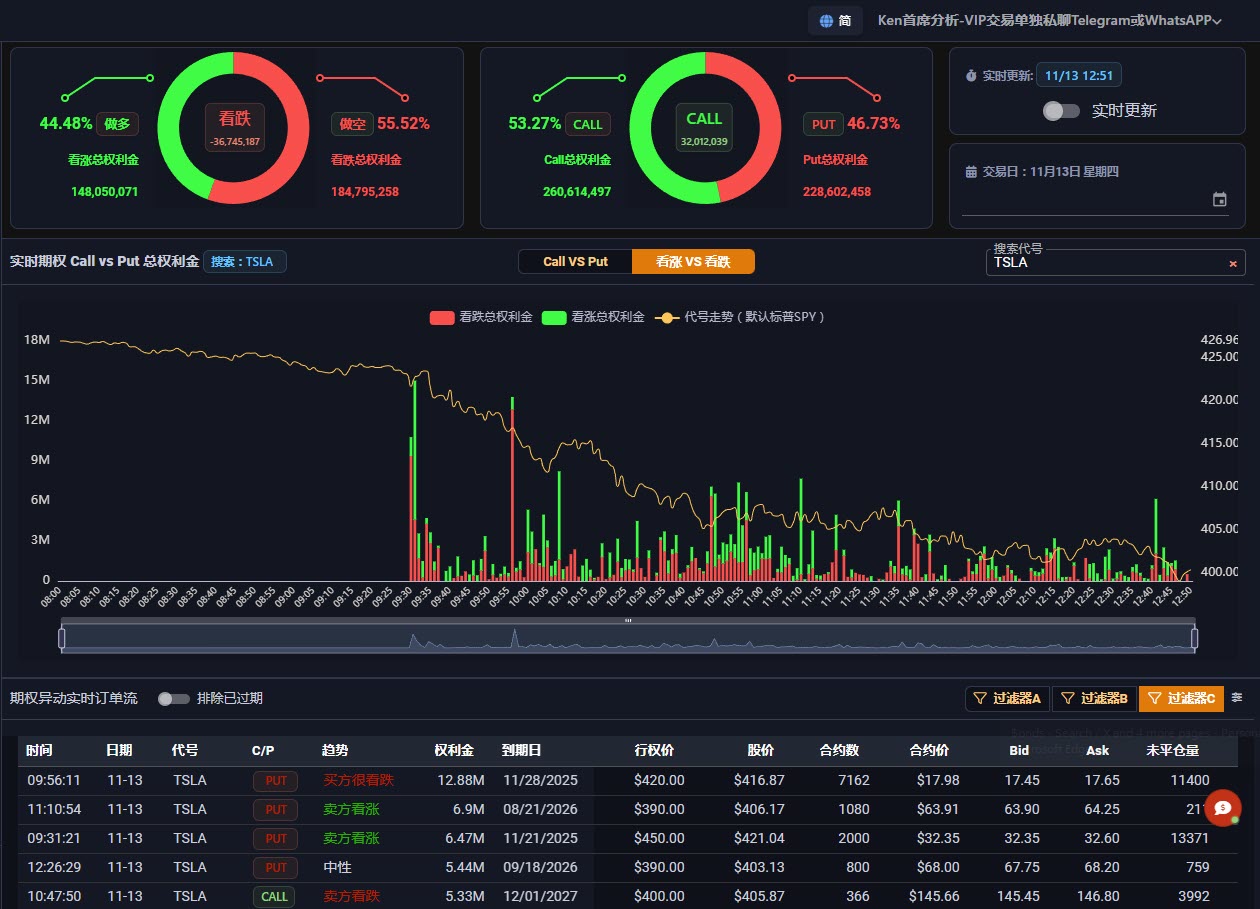Toggle the 排除已过期 switch
1260x909 pixels.
174,699
